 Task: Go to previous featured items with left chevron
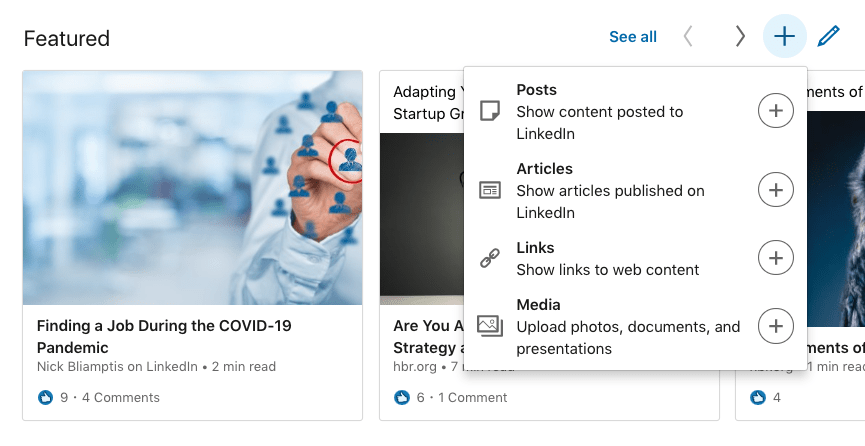pyautogui.click(x=688, y=37)
